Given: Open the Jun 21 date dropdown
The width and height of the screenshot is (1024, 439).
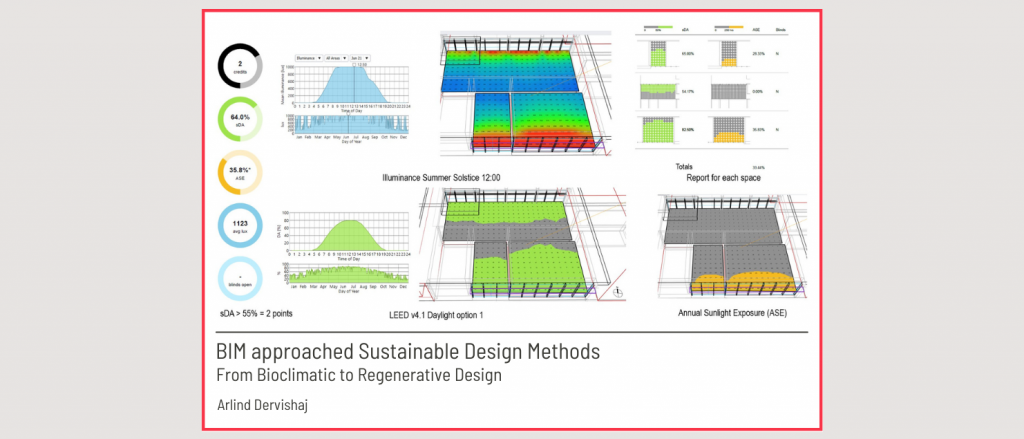Looking at the screenshot, I should pos(361,59).
